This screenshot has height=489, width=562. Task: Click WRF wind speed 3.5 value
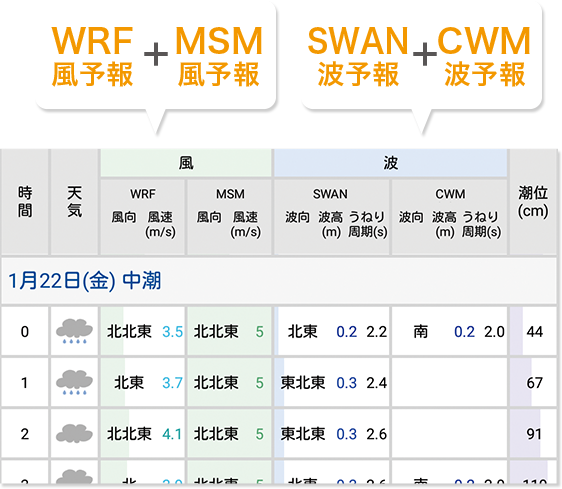pyautogui.click(x=172, y=332)
